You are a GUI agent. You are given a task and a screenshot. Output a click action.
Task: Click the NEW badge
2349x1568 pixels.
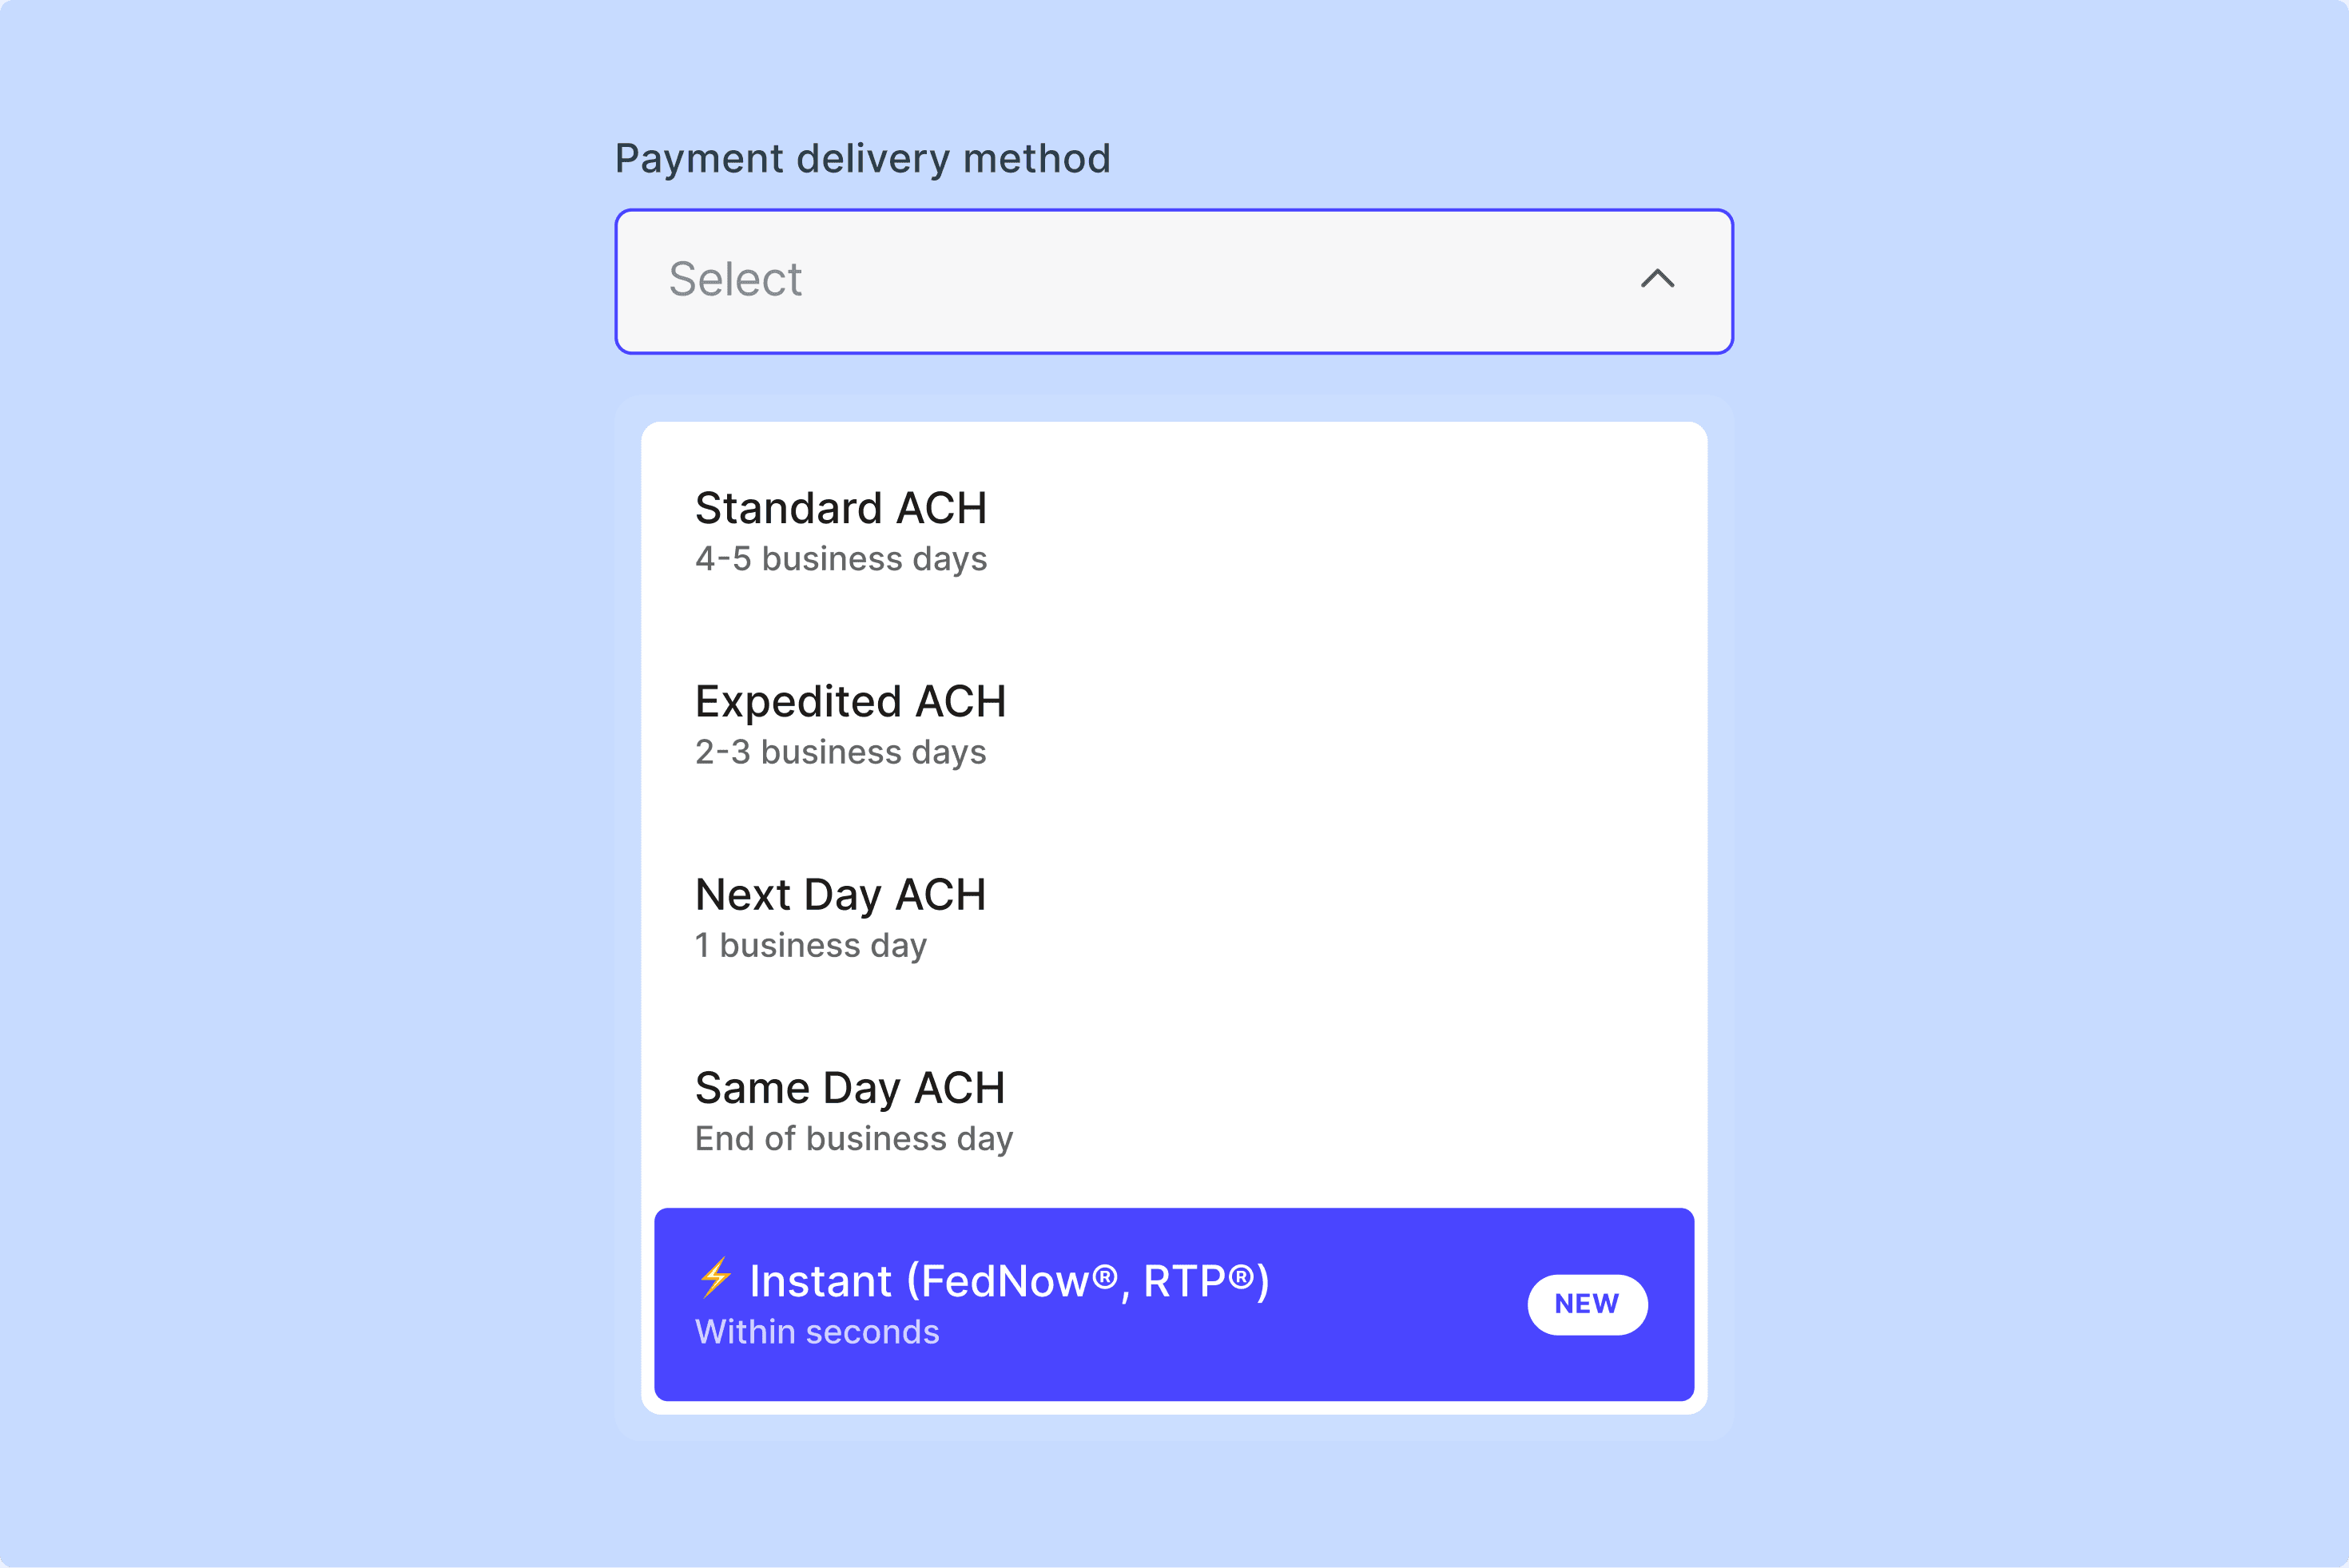1586,1304
